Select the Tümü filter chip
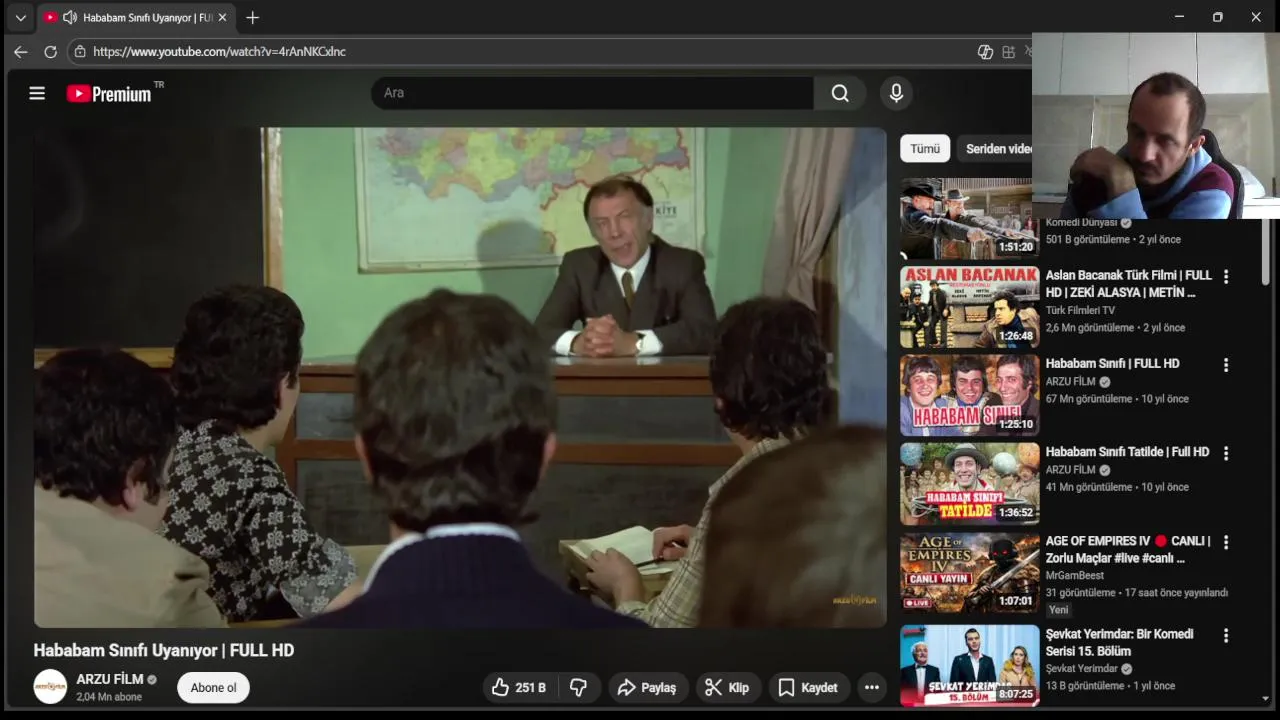The image size is (1280, 720). point(925,148)
